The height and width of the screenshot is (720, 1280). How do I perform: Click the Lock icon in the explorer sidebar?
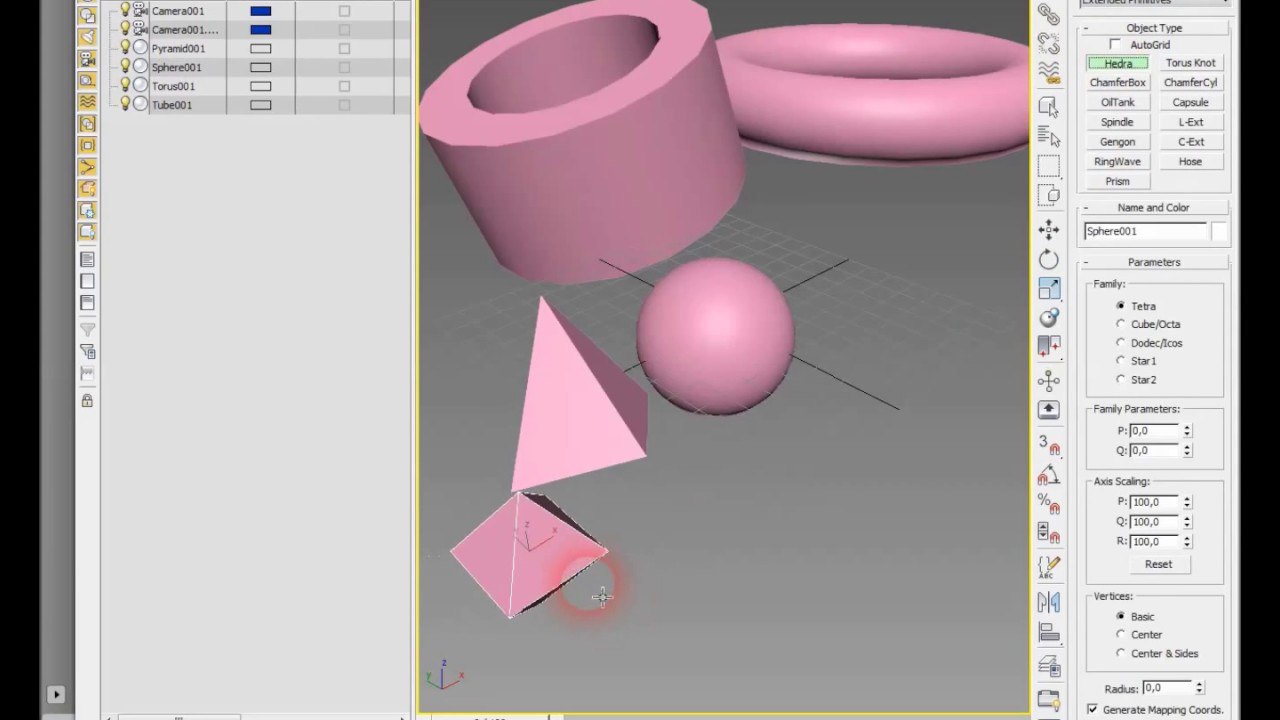pos(87,400)
